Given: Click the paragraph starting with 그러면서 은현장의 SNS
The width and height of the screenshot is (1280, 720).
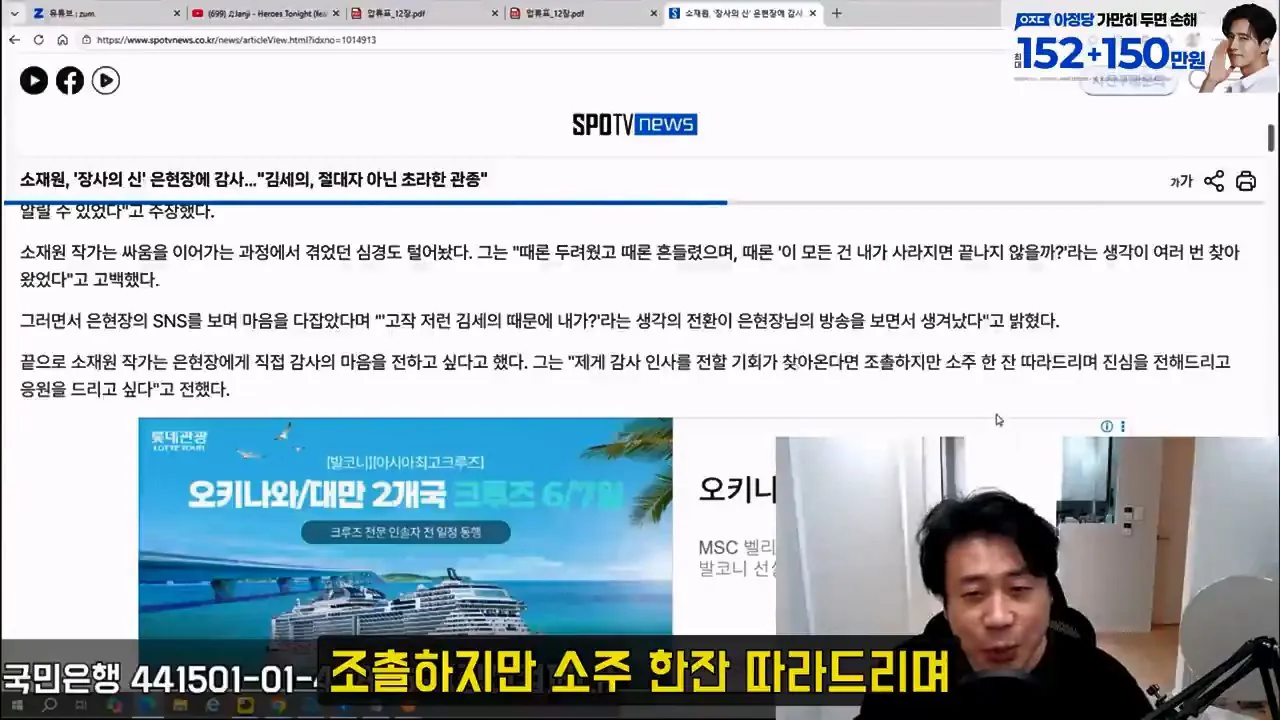Looking at the screenshot, I should (540, 321).
